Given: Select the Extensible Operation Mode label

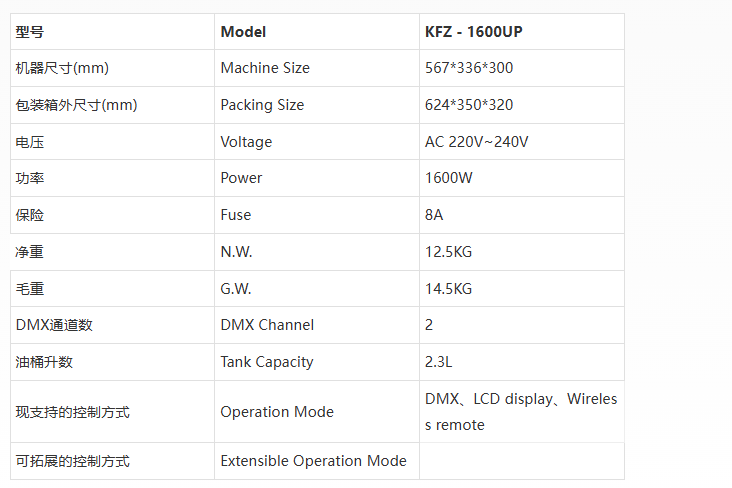Looking at the screenshot, I should click(x=313, y=461).
